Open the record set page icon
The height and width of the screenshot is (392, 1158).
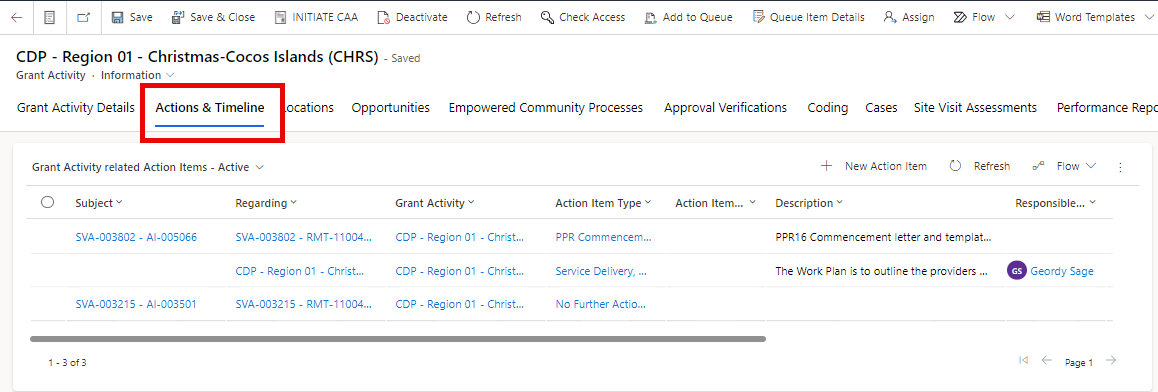(x=49, y=17)
